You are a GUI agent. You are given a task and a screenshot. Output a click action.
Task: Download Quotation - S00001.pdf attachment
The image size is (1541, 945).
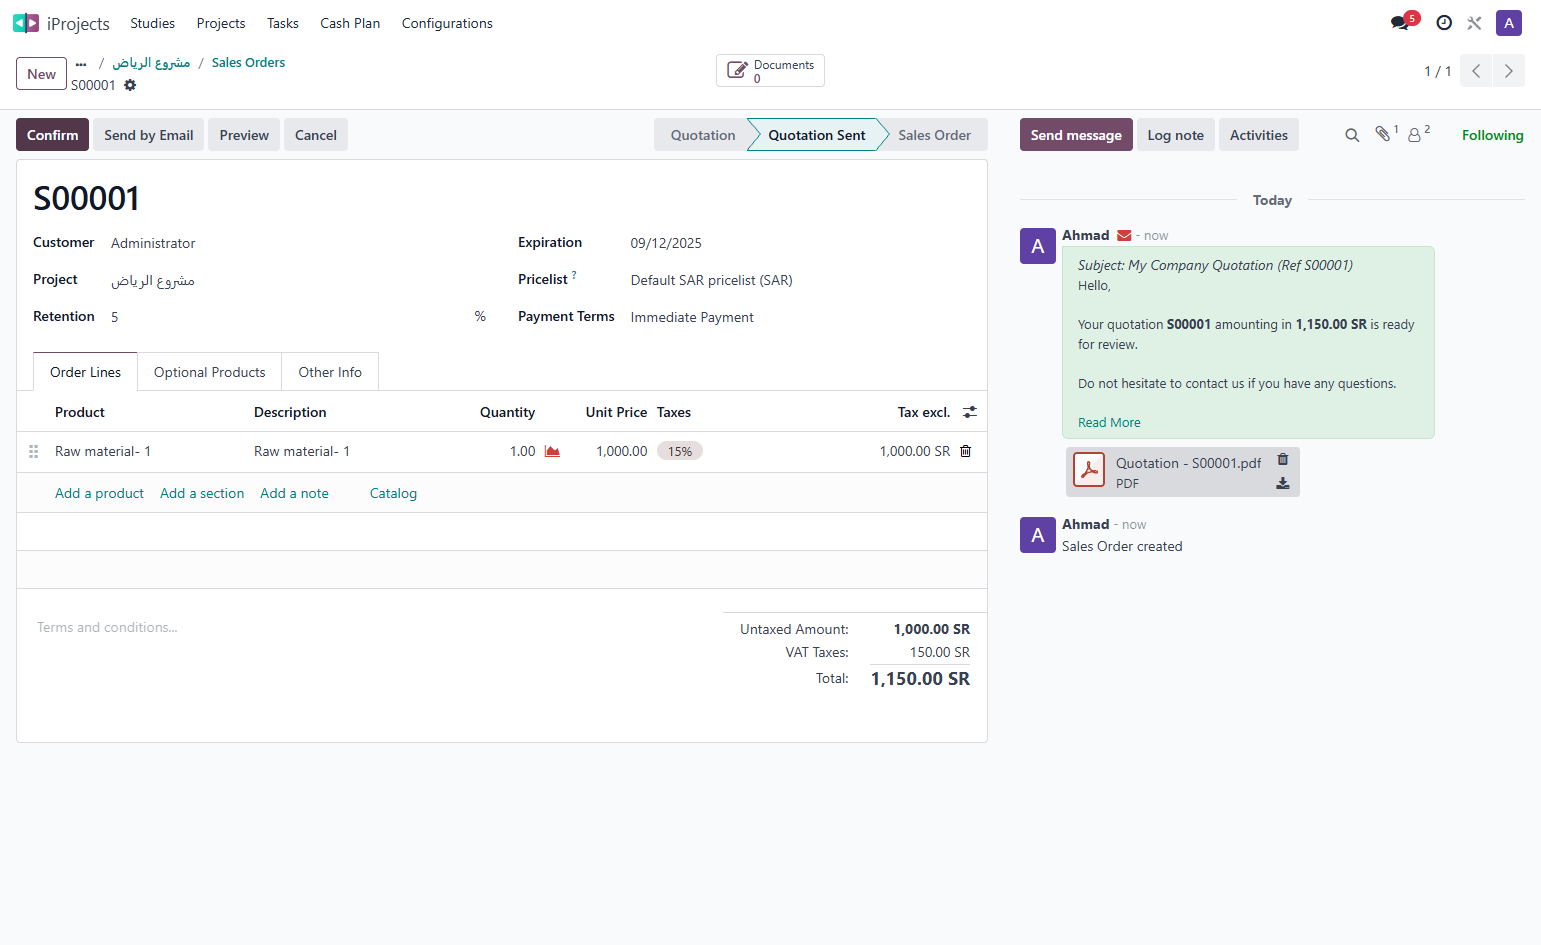coord(1283,483)
